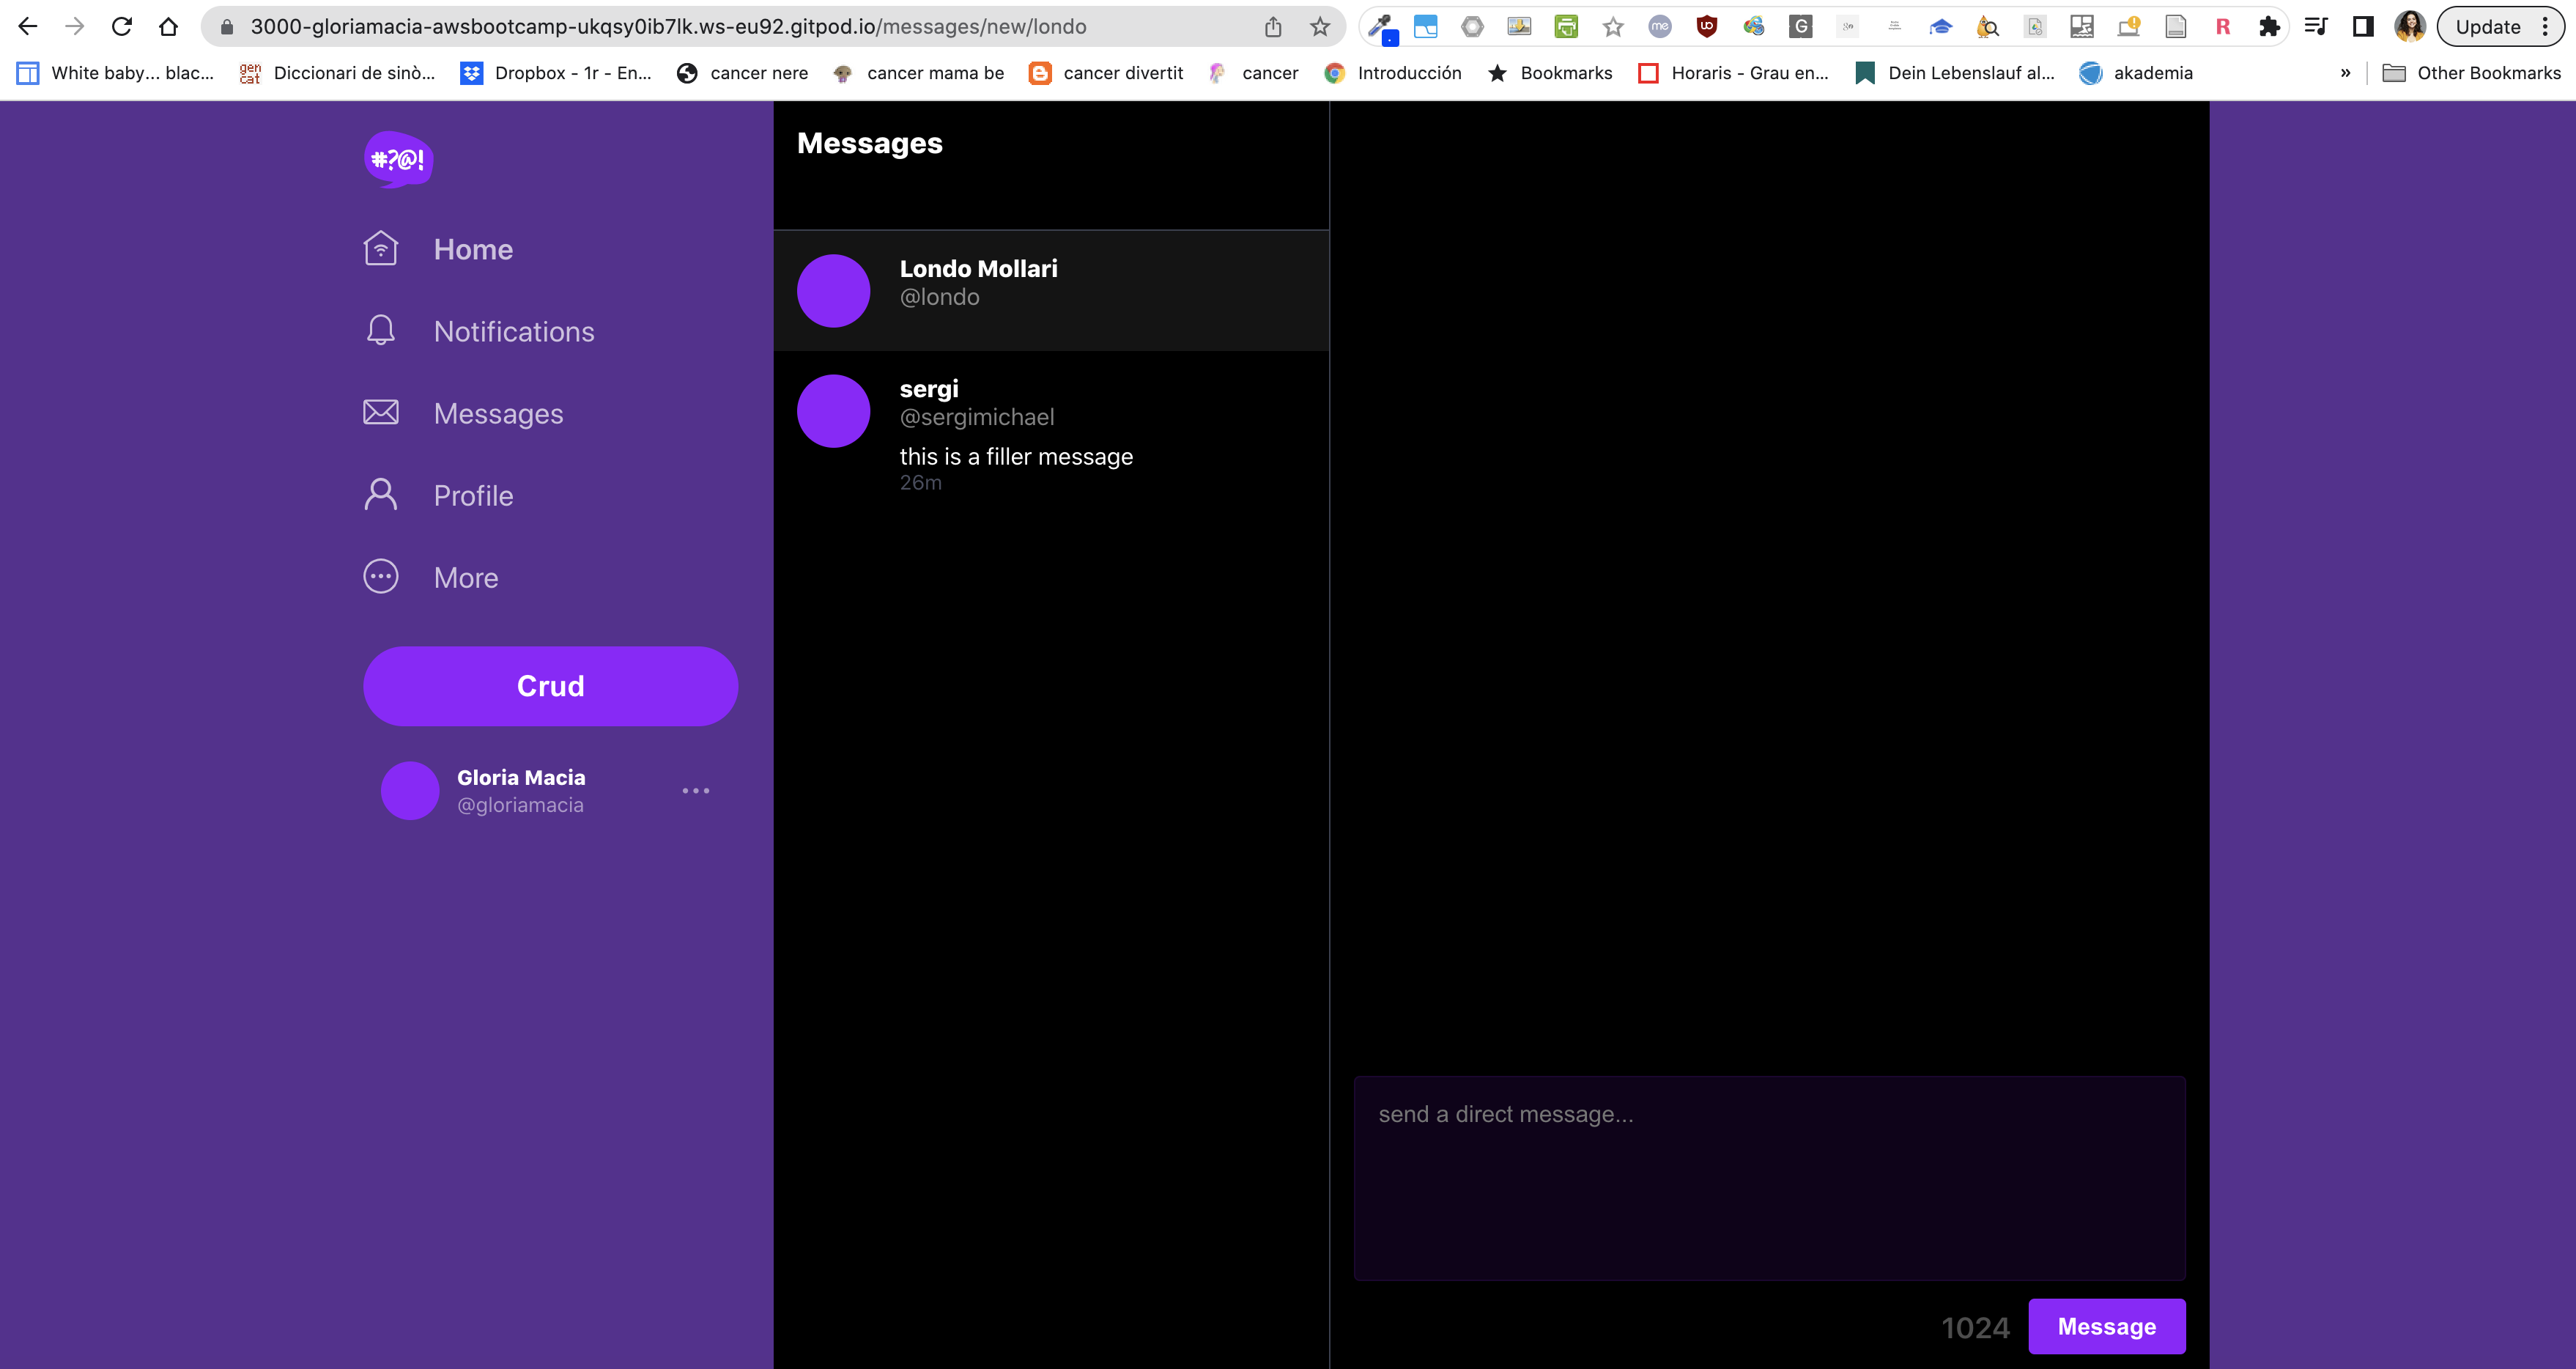The image size is (2576, 1369).
Task: Click the Home icon in the sidebar
Action: coord(380,248)
